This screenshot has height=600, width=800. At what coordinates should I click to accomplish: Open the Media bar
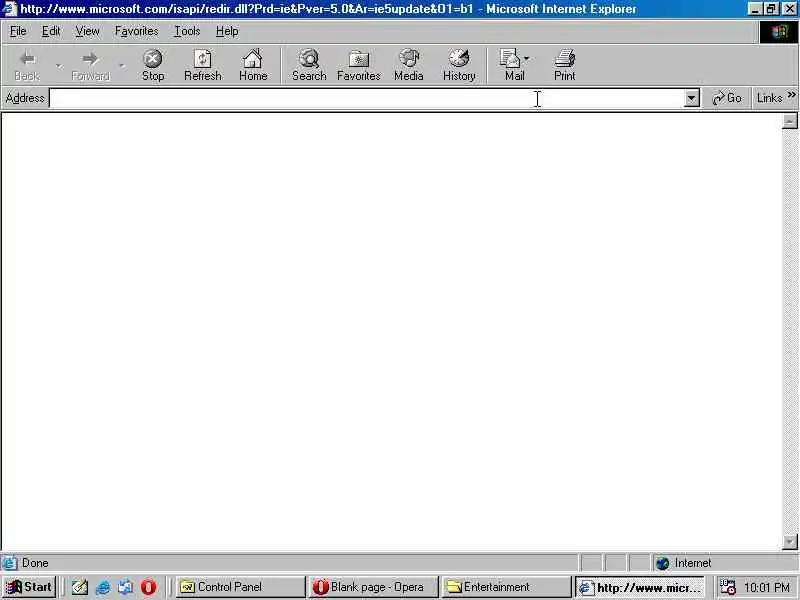[409, 65]
